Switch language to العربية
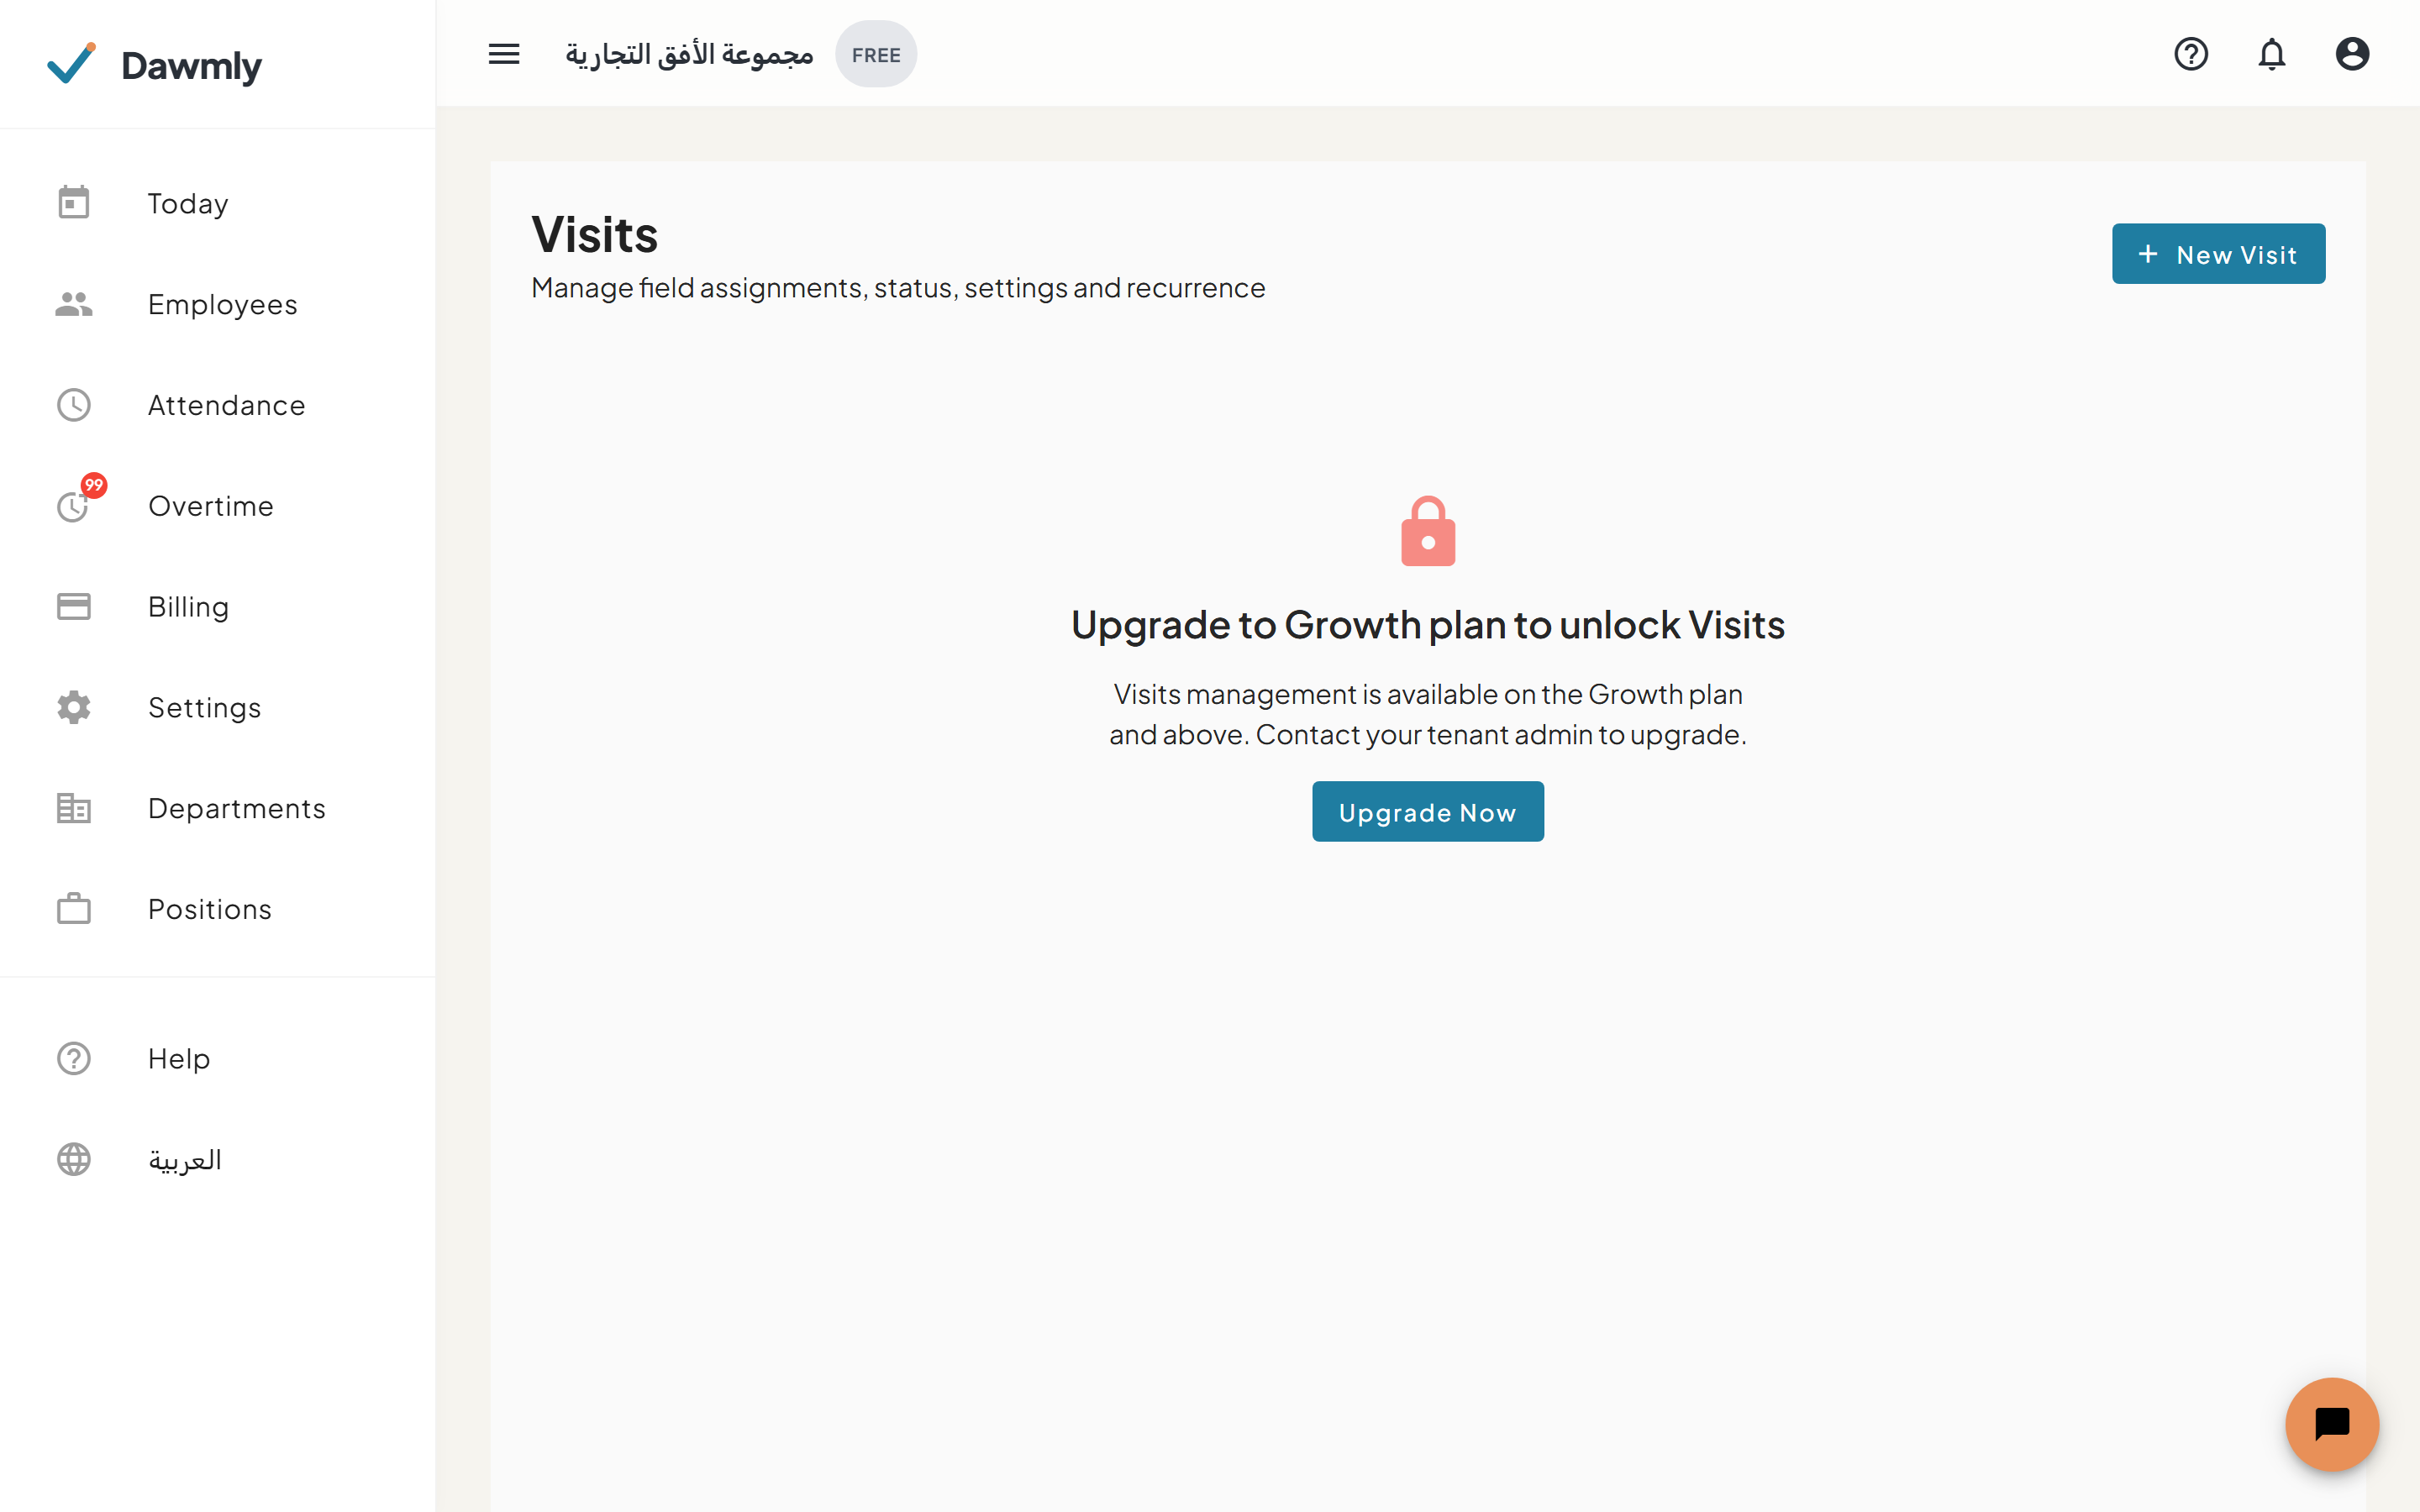Screen dimensions: 2420x1512 pyautogui.click(x=218, y=1159)
